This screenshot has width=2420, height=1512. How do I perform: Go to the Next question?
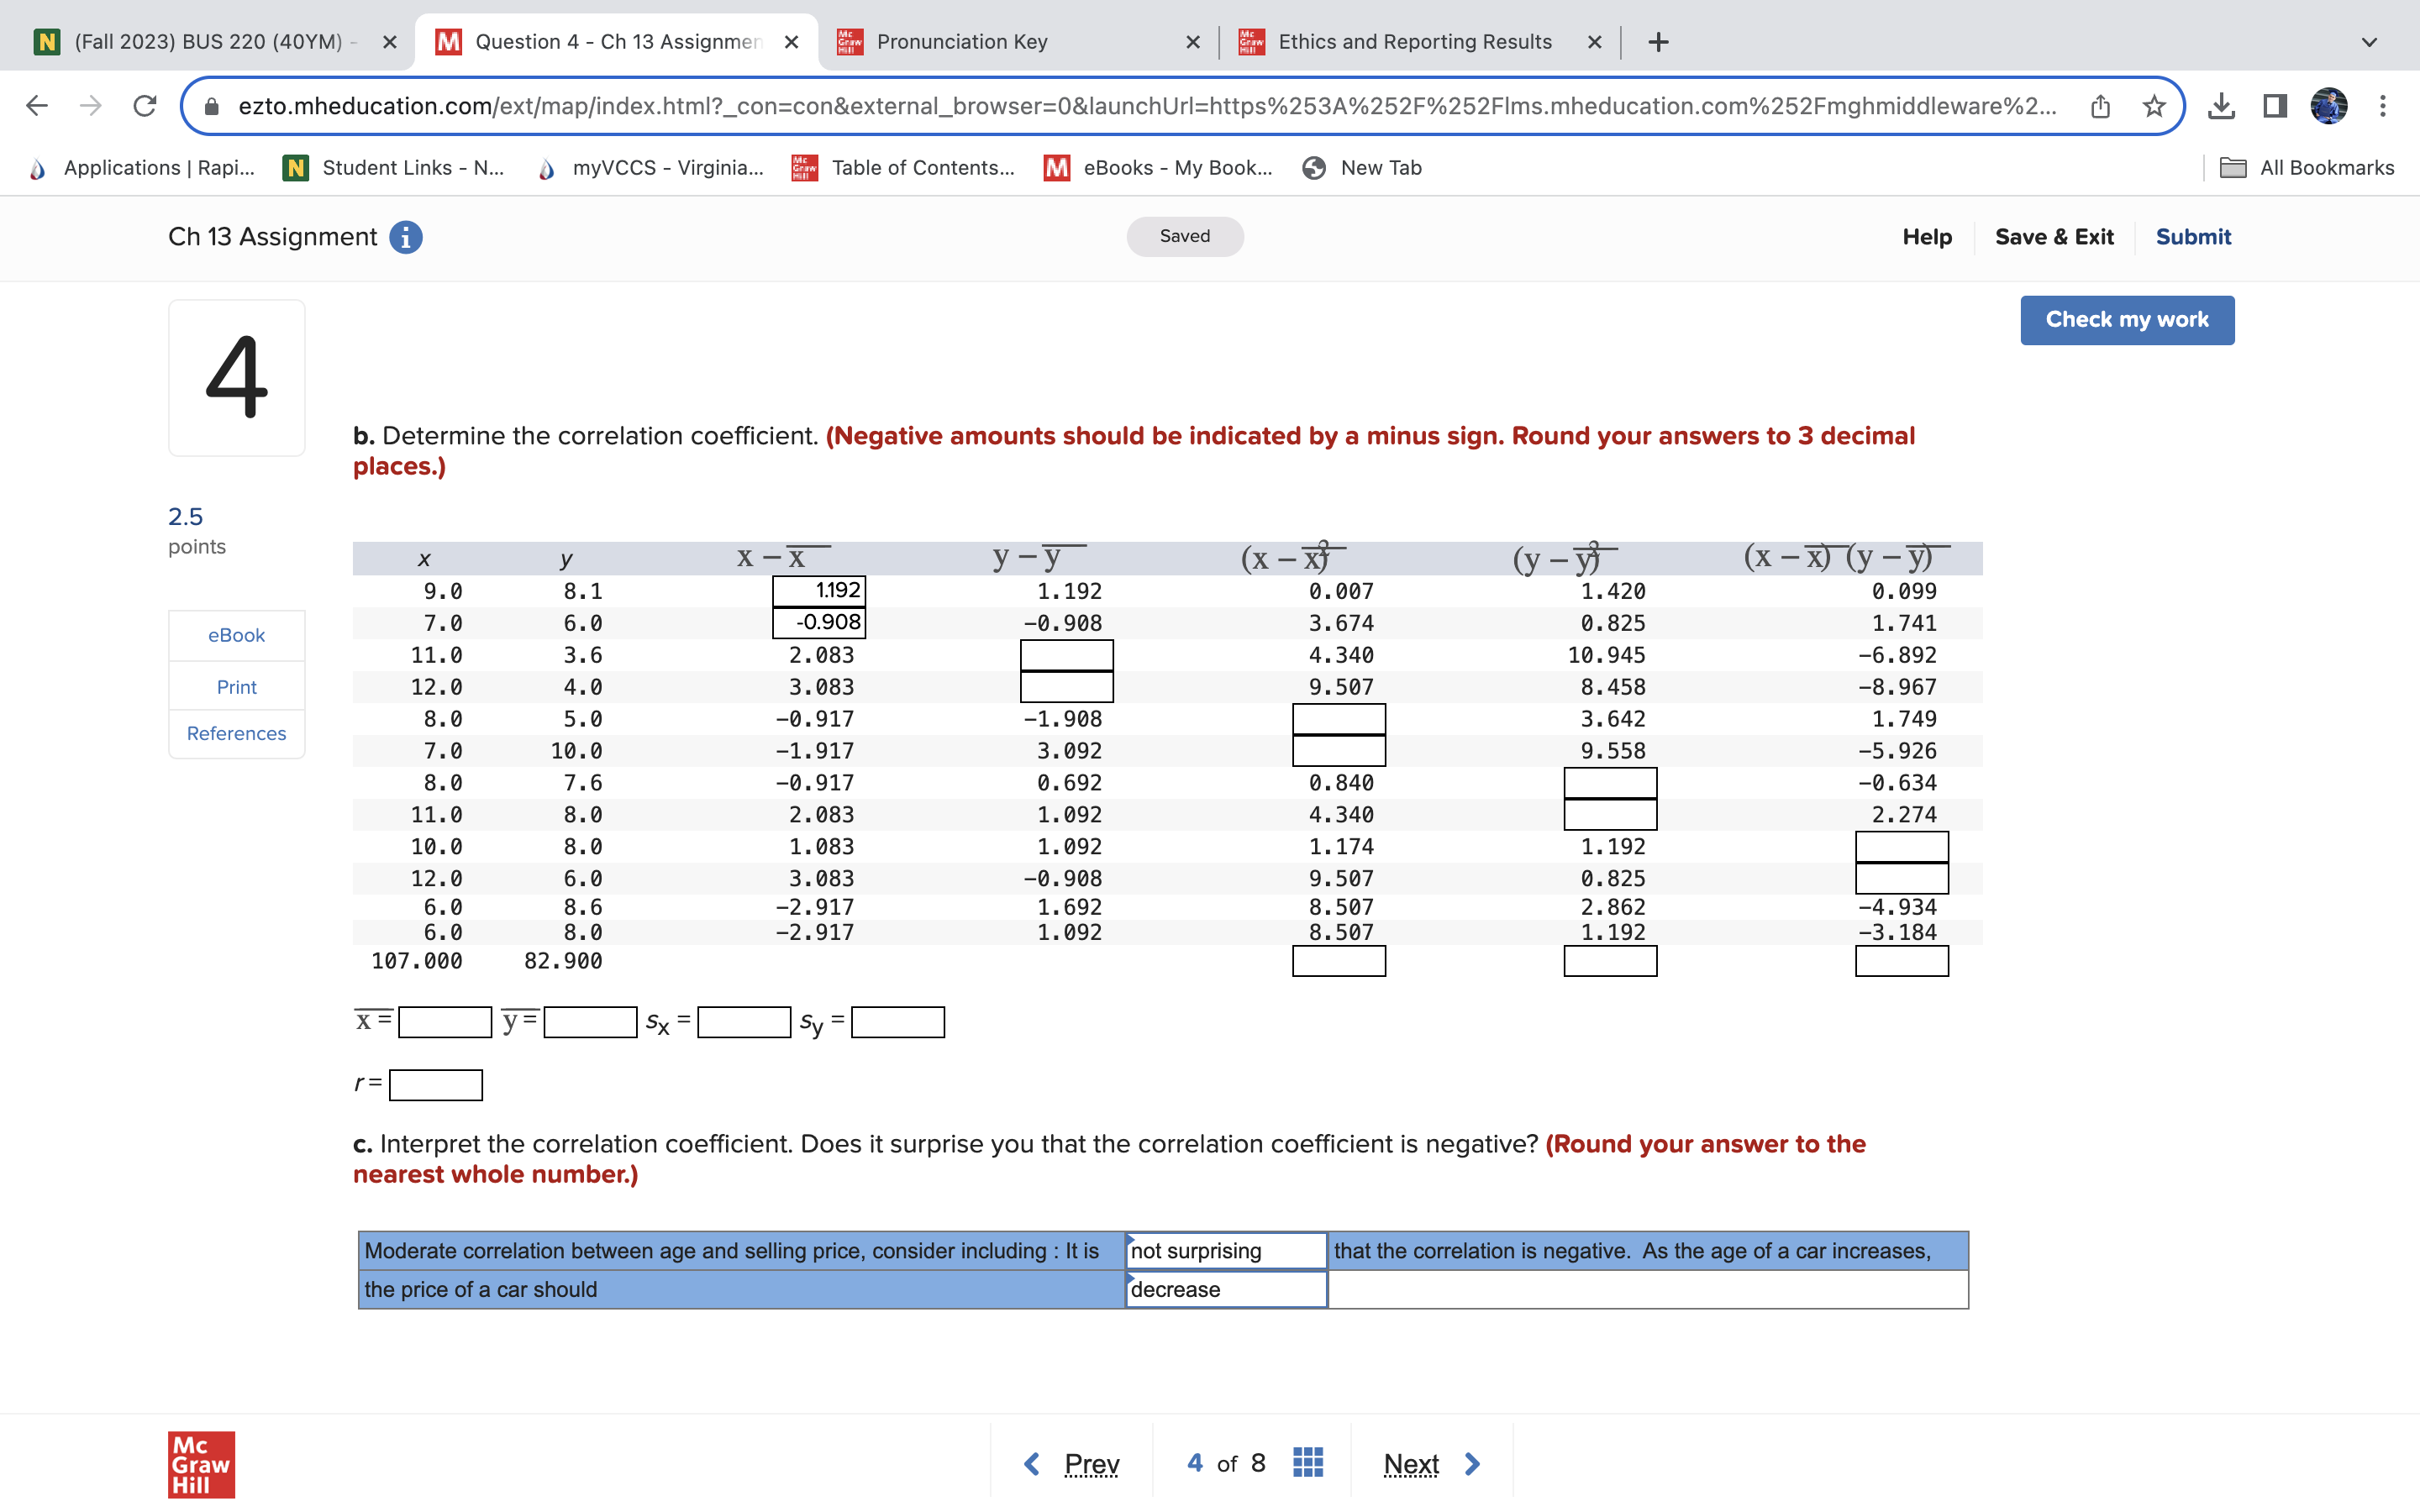pos(1410,1462)
